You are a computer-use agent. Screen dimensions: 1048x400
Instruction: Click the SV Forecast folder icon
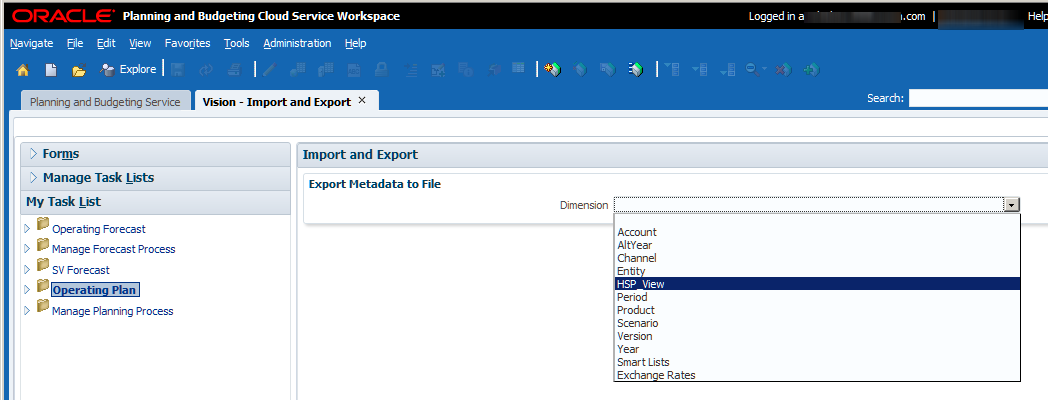point(43,265)
